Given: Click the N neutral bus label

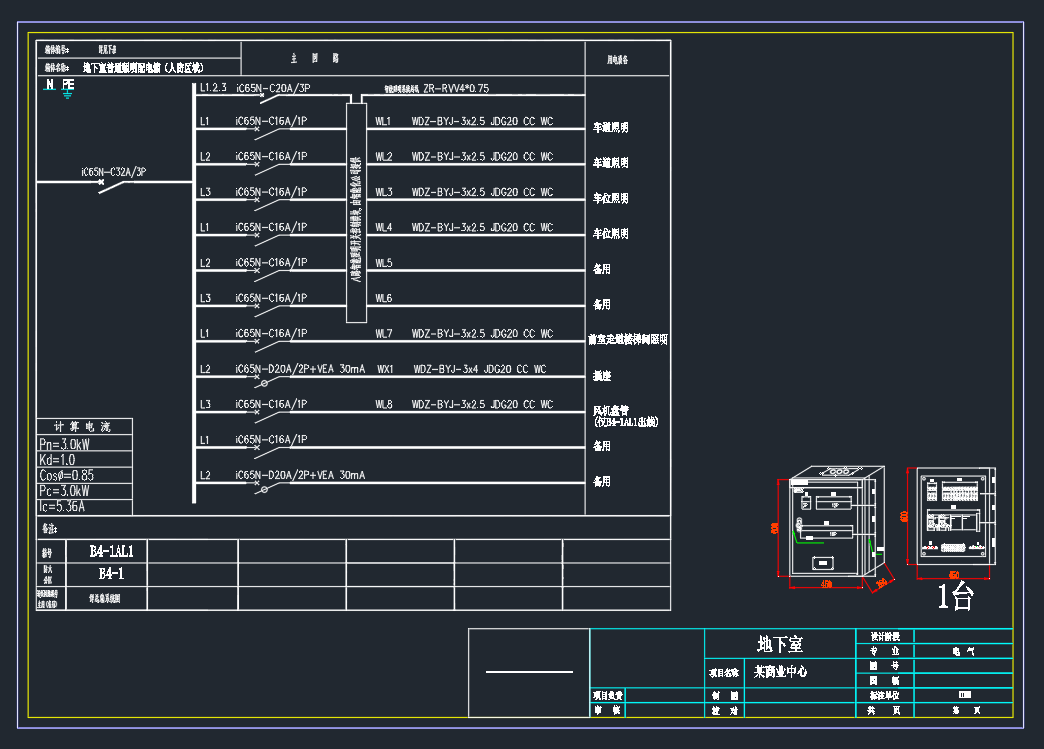Looking at the screenshot, I should pos(50,85).
